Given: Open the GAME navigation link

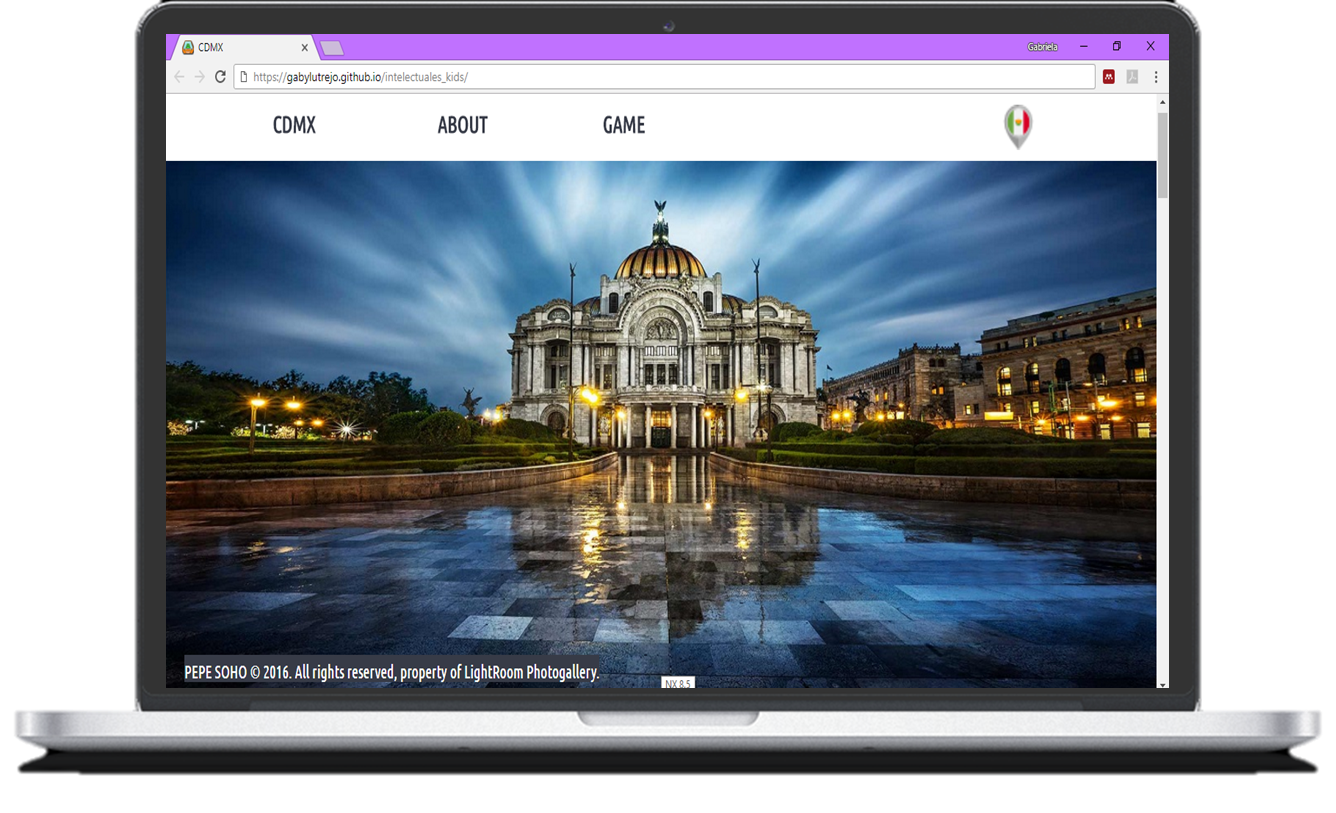Looking at the screenshot, I should (623, 126).
